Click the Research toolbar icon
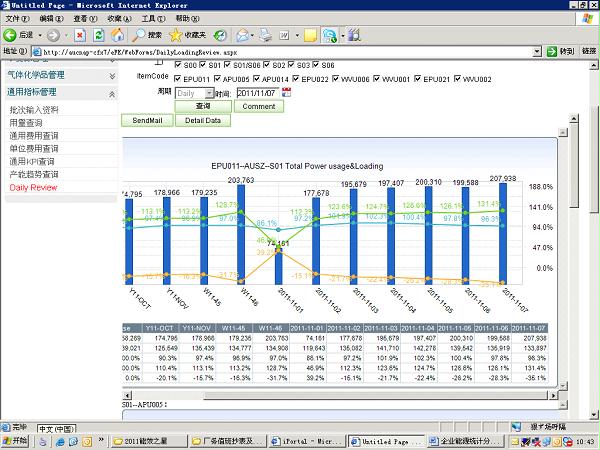Screen dimensions: 600x450 pos(354,36)
